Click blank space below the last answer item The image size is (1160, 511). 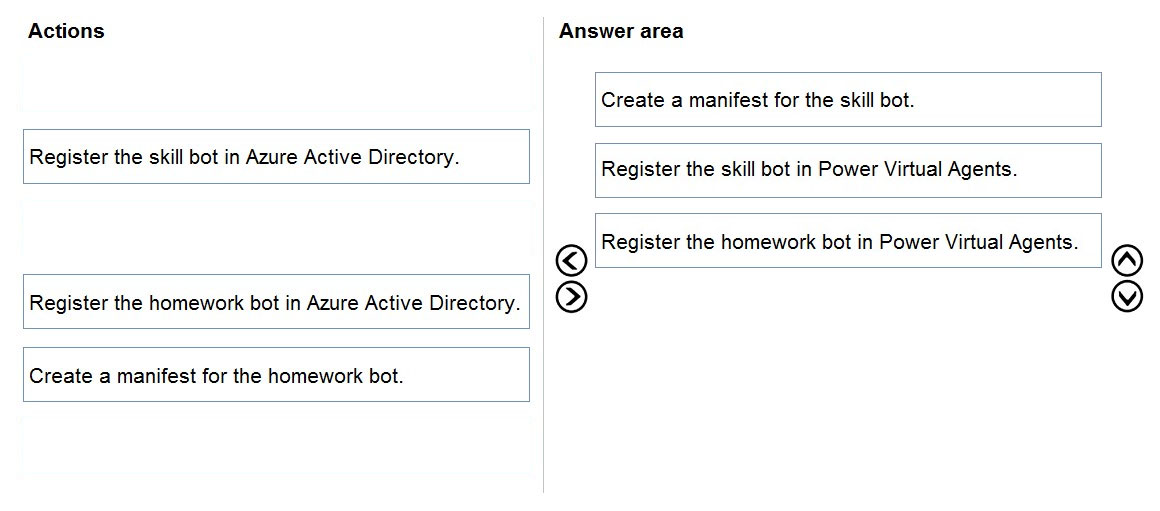(848, 370)
